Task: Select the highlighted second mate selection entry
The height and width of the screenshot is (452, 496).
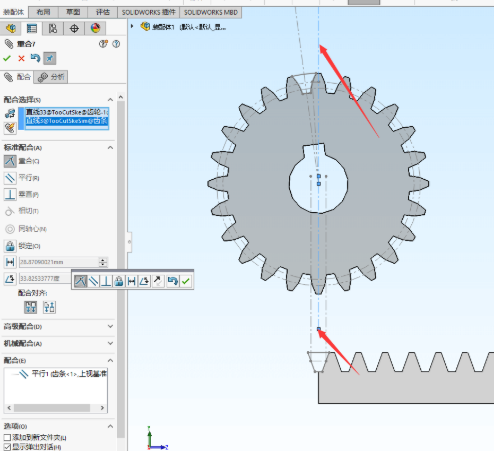Action: pos(67,121)
